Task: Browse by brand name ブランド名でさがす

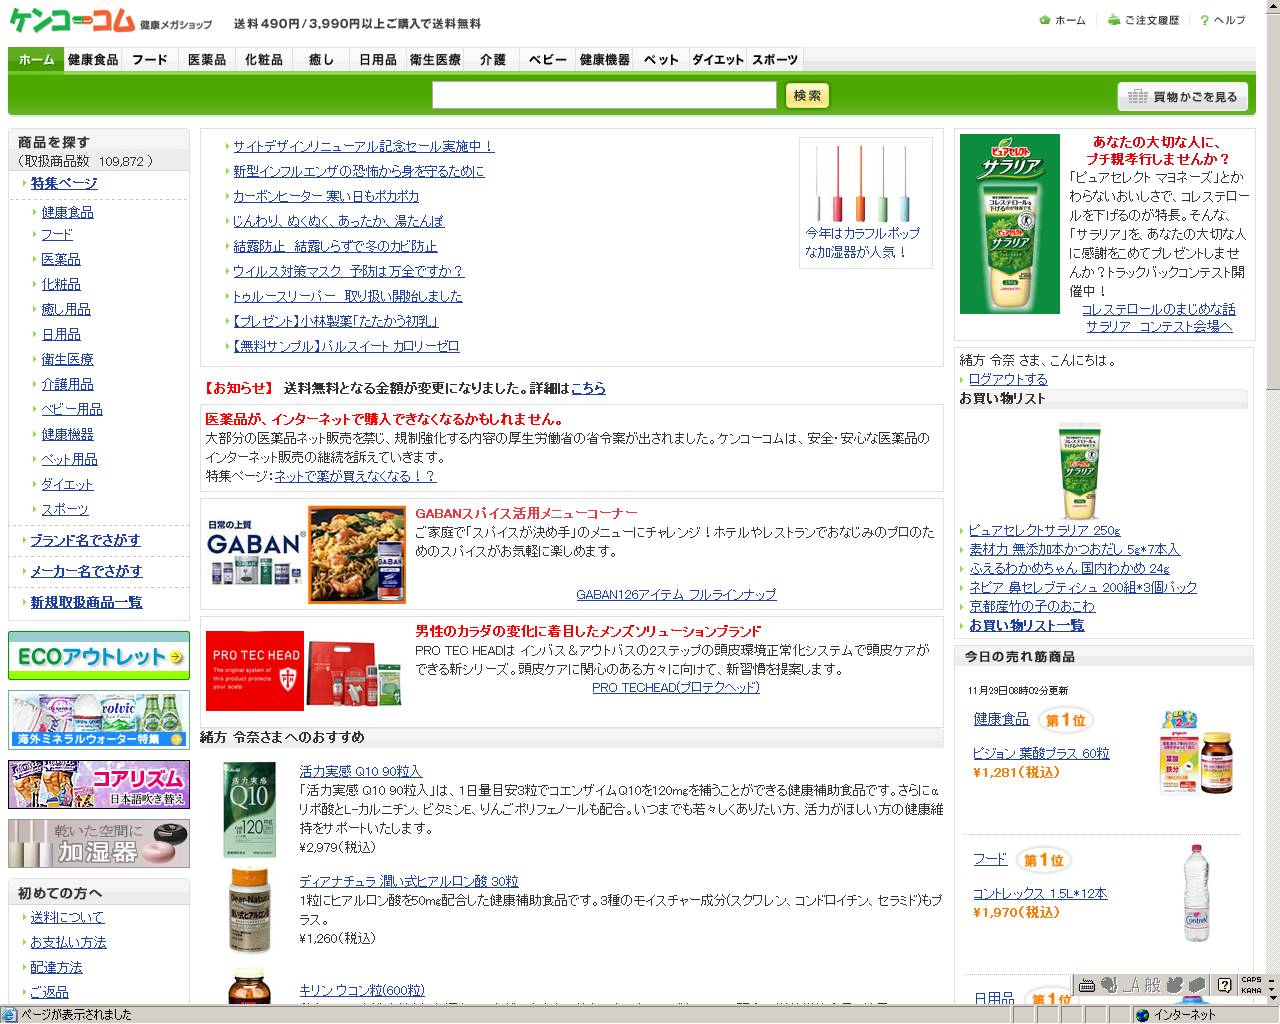Action: pos(85,540)
